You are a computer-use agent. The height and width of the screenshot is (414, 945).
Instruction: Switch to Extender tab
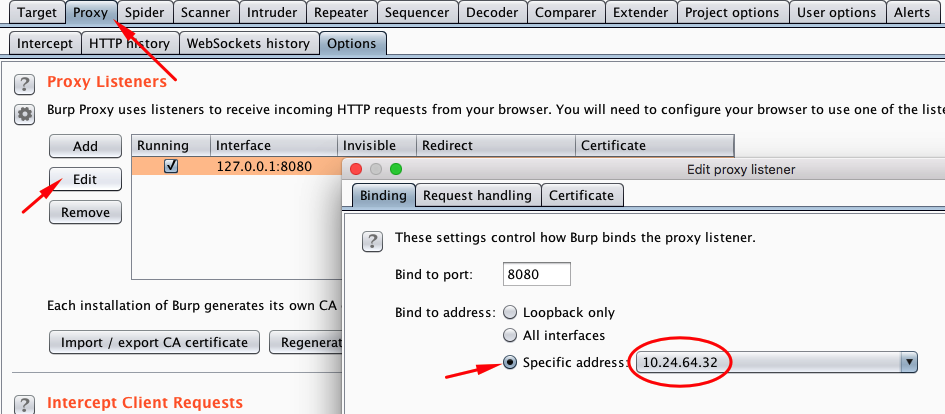click(x=641, y=12)
